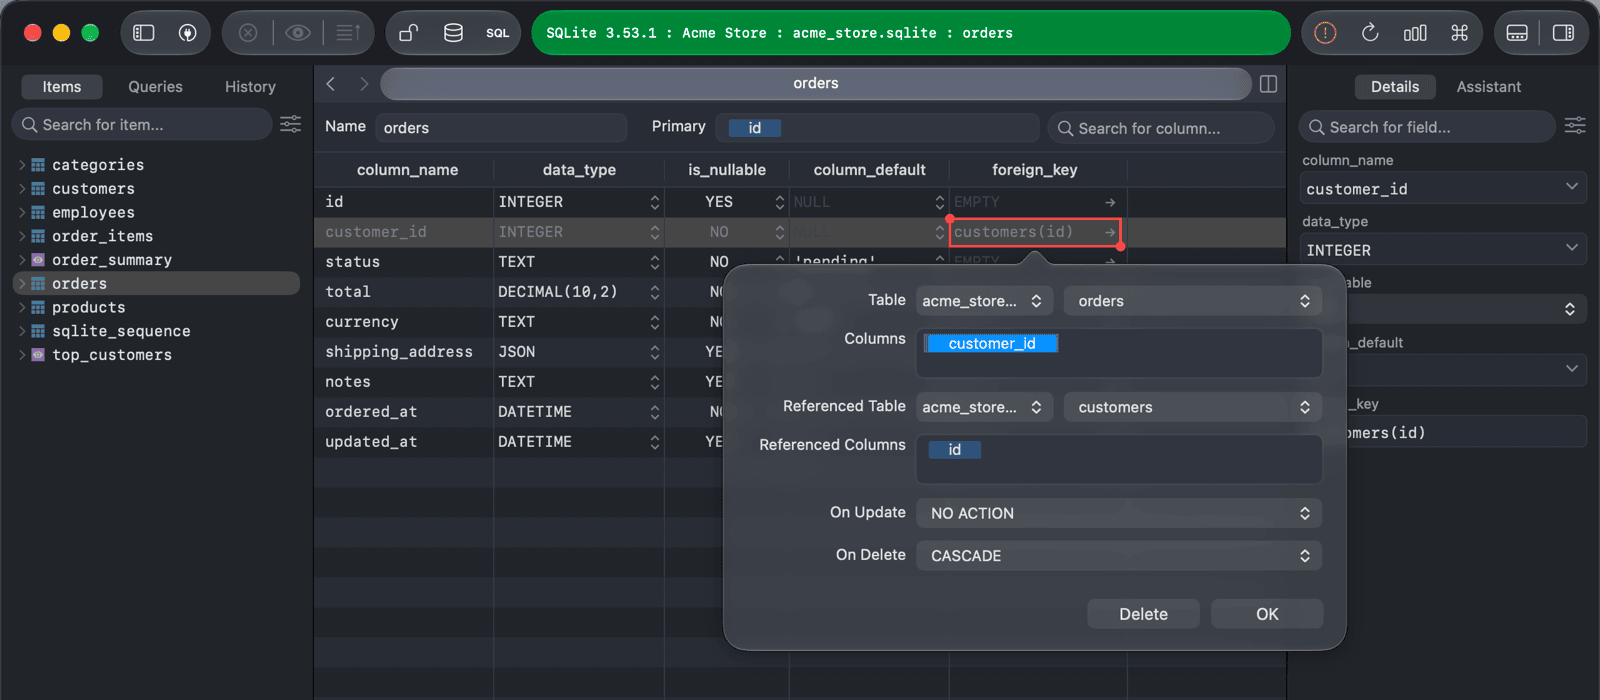Open filter settings next to field search
The width and height of the screenshot is (1600, 700).
[x=1575, y=125]
